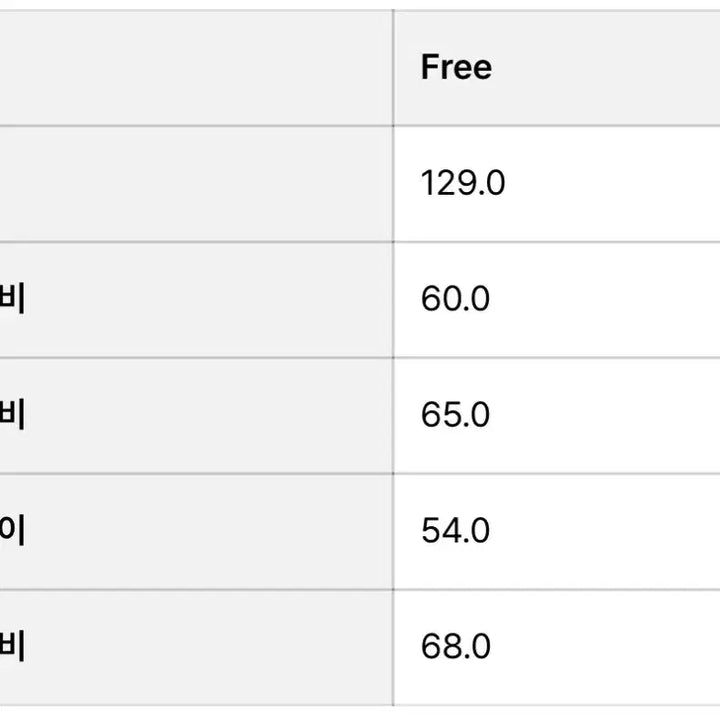Image resolution: width=720 pixels, height=720 pixels.
Task: Click the 60.0 measurement value
Action: [455, 299]
